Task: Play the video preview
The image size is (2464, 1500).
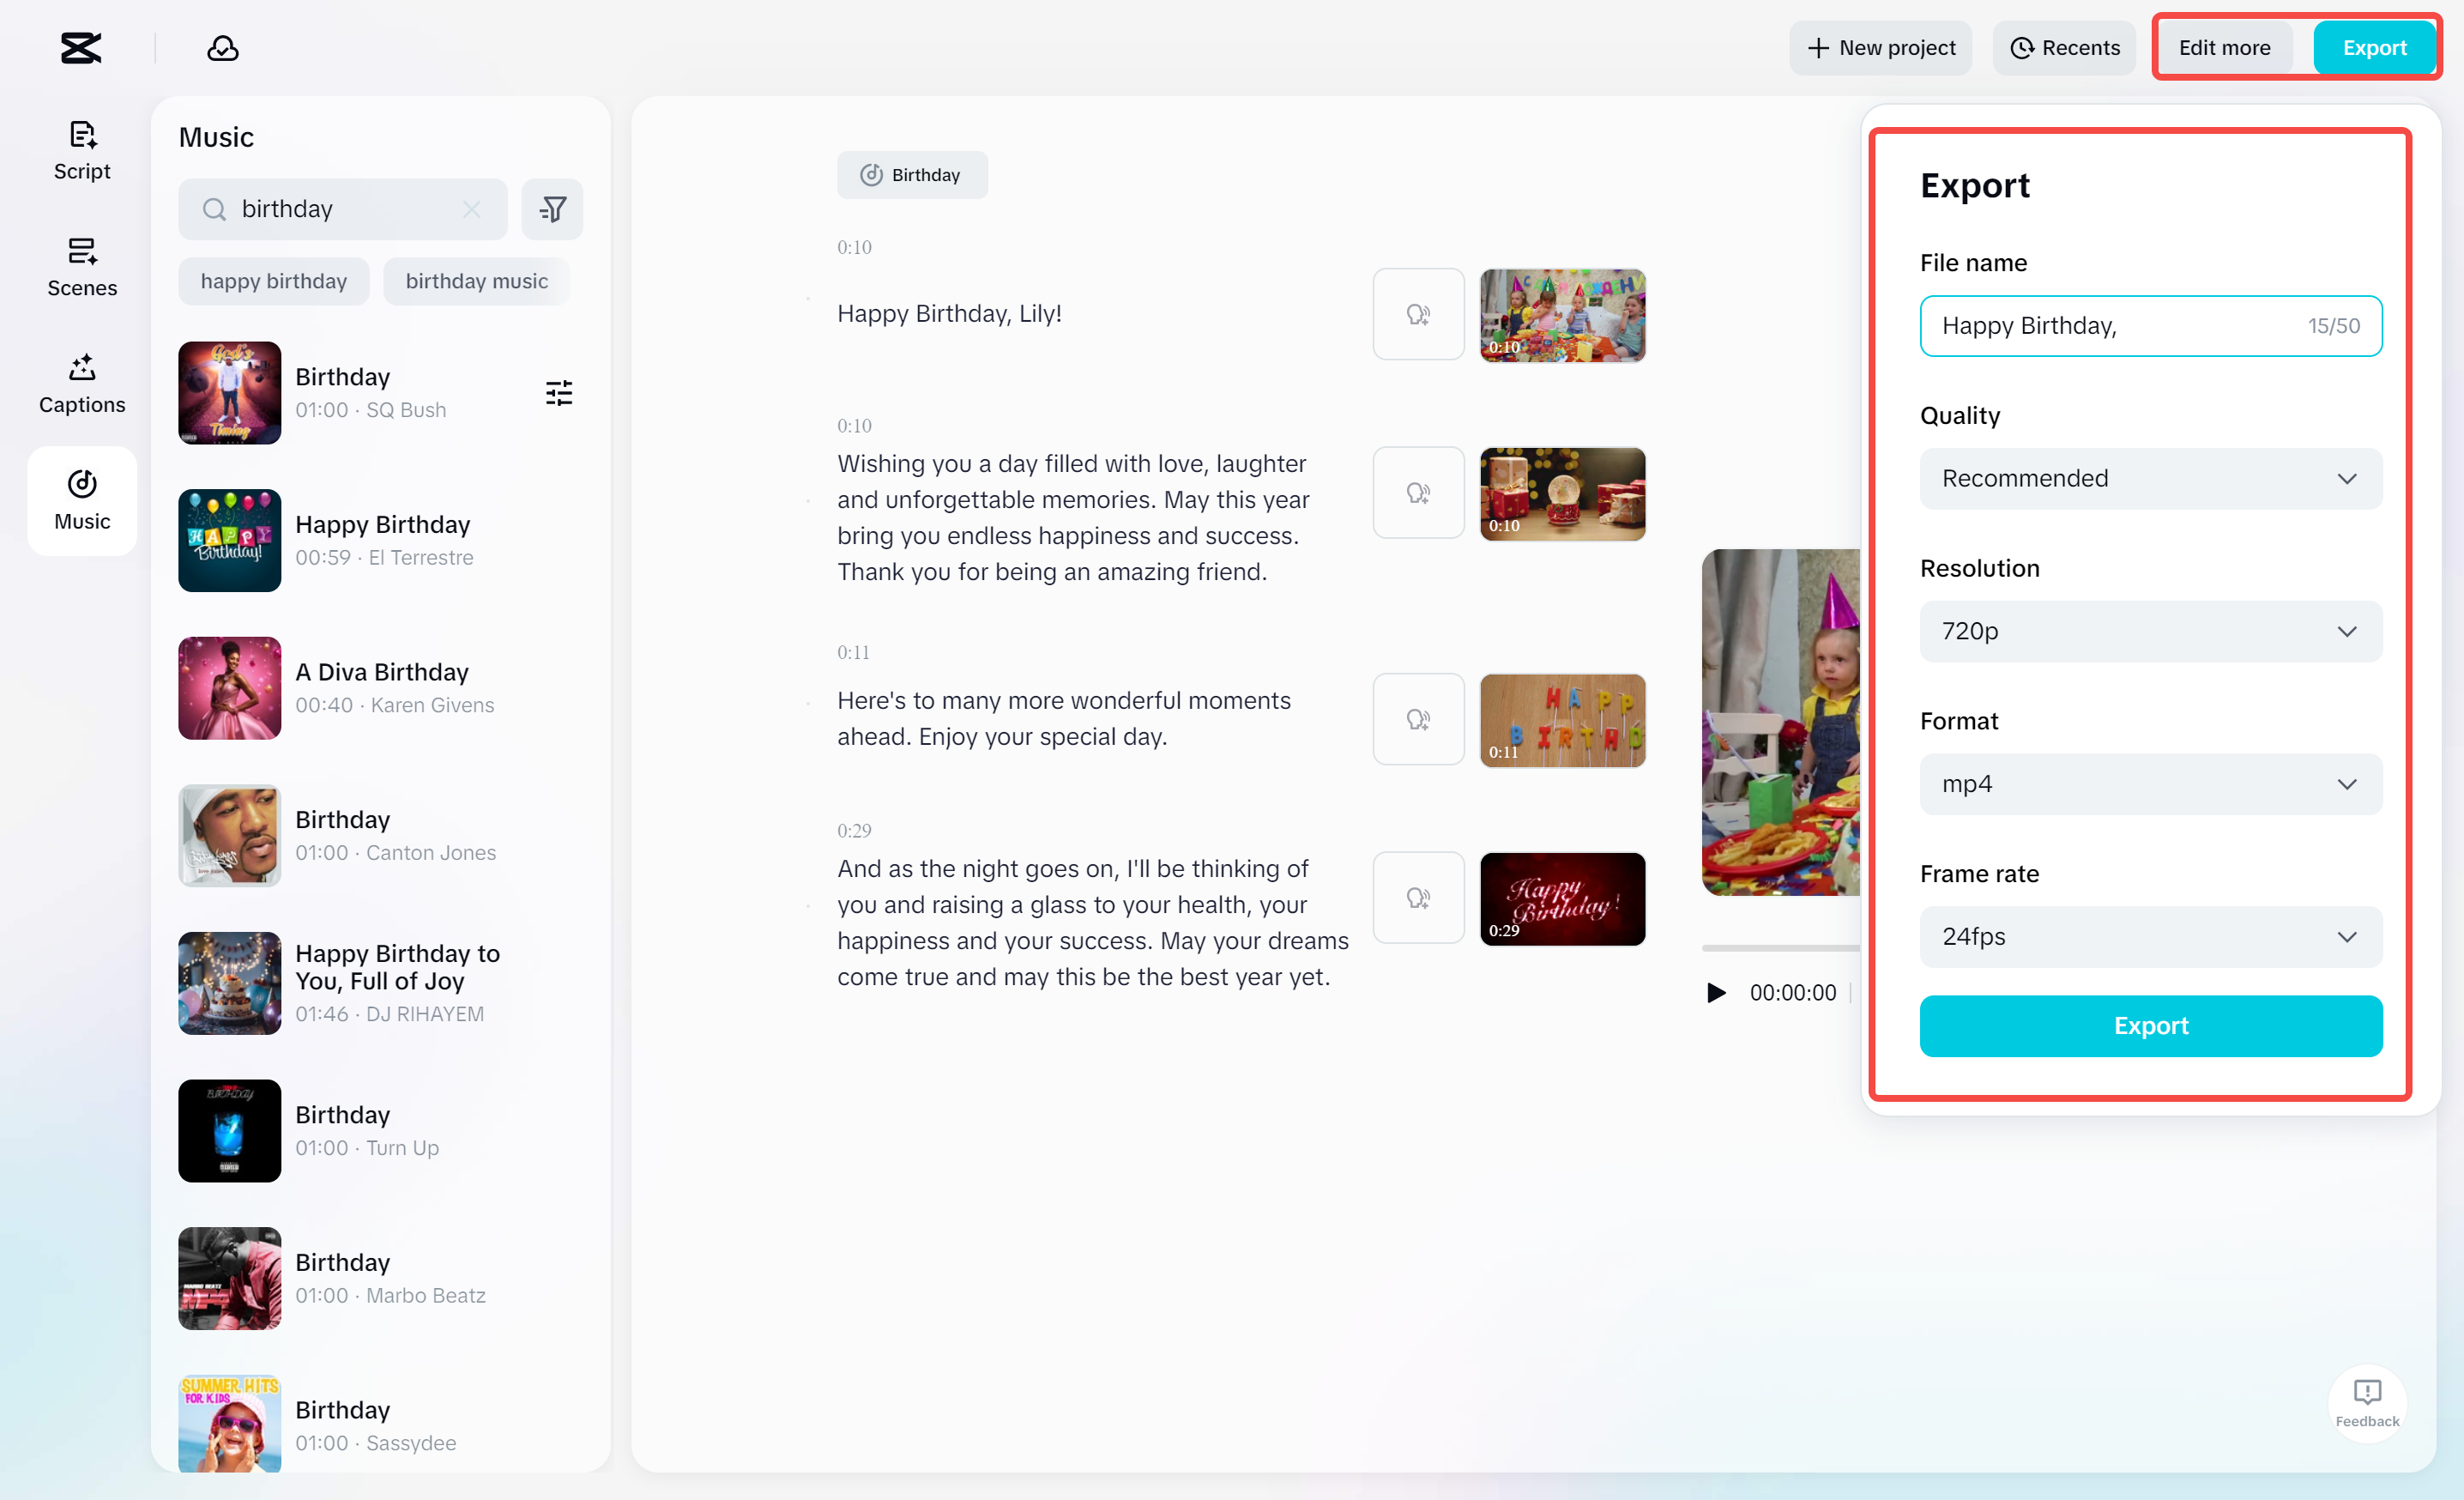Action: pyautogui.click(x=1716, y=992)
